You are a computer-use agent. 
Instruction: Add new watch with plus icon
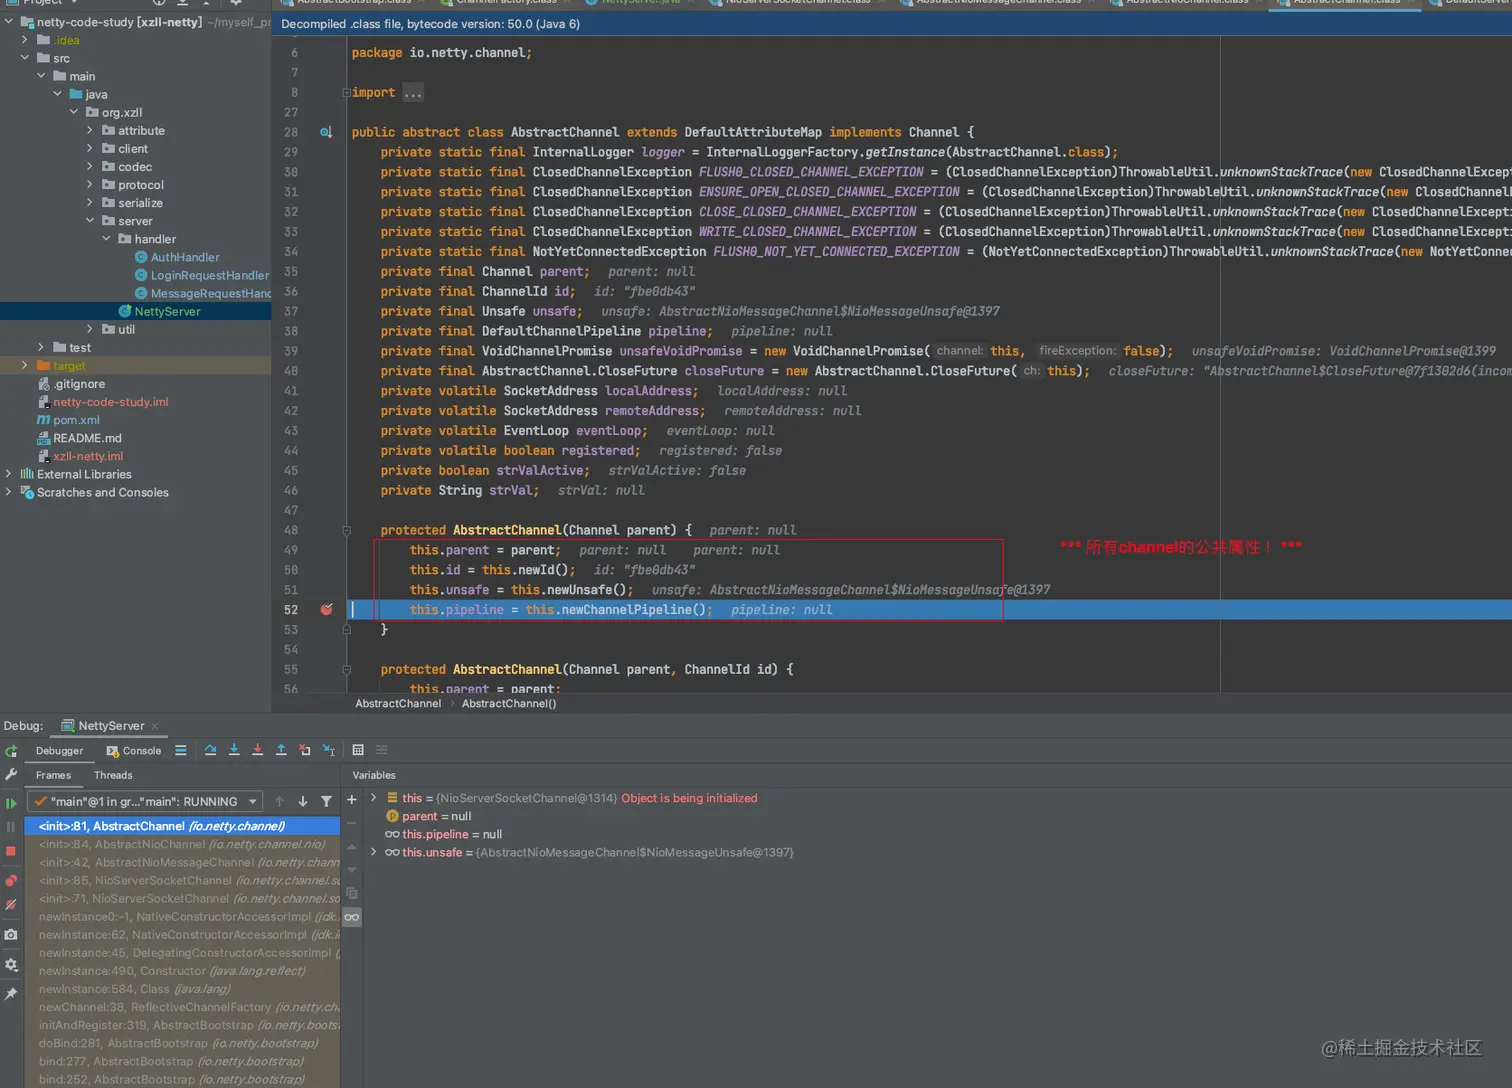pos(352,799)
